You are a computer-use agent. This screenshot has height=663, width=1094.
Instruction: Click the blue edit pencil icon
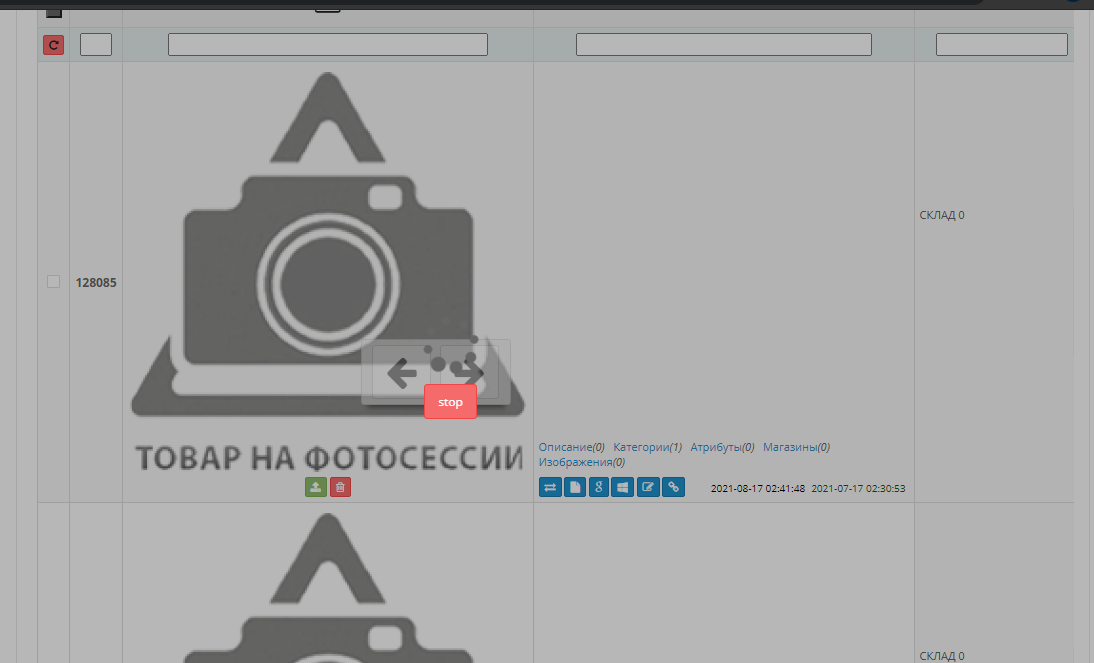point(648,487)
